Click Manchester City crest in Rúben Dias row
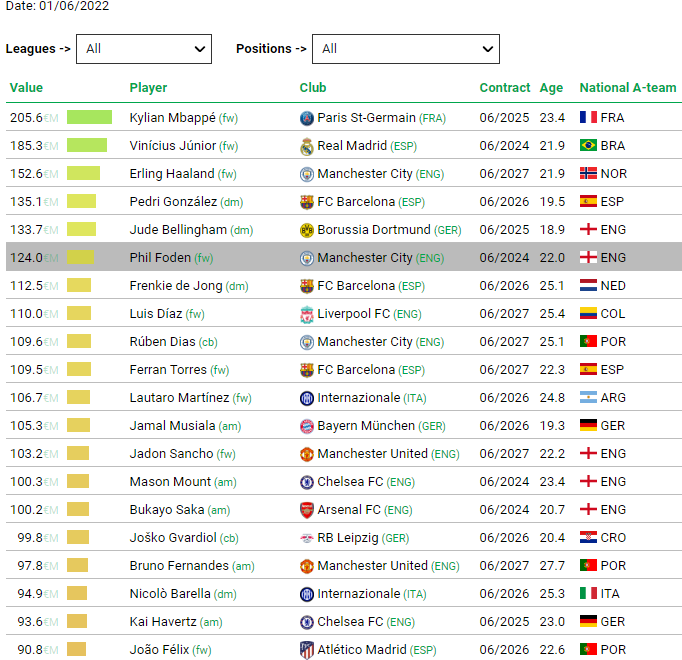 307,342
